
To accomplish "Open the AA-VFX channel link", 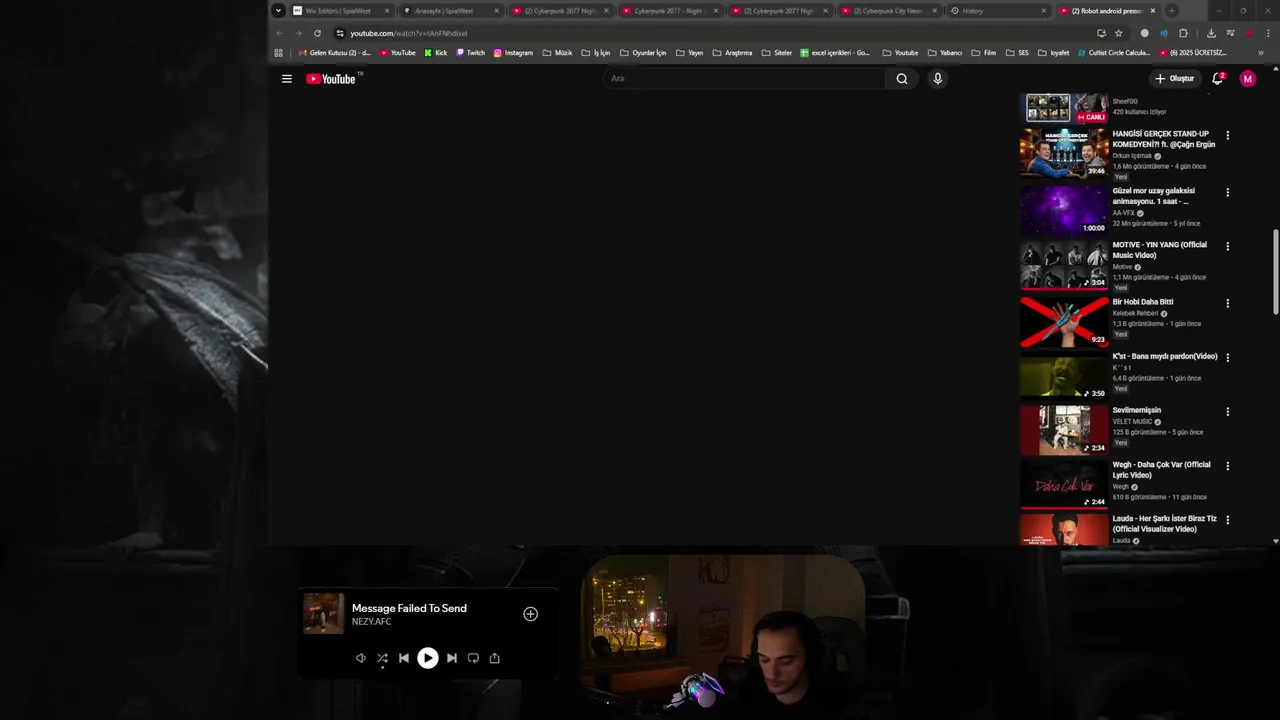I will (x=1123, y=213).
